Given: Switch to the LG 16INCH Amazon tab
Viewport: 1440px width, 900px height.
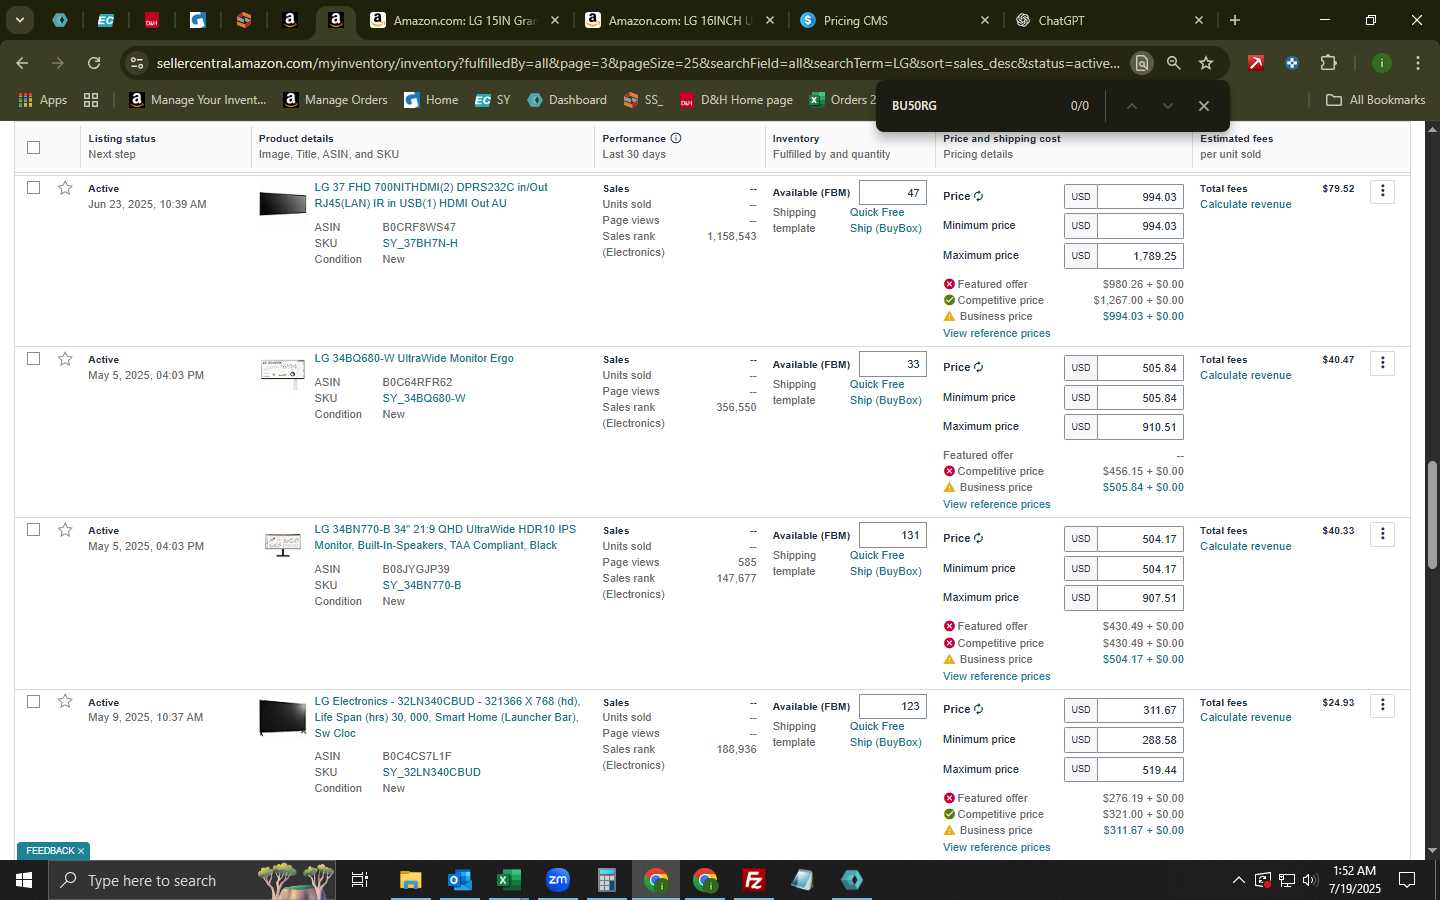Looking at the screenshot, I should tap(680, 20).
